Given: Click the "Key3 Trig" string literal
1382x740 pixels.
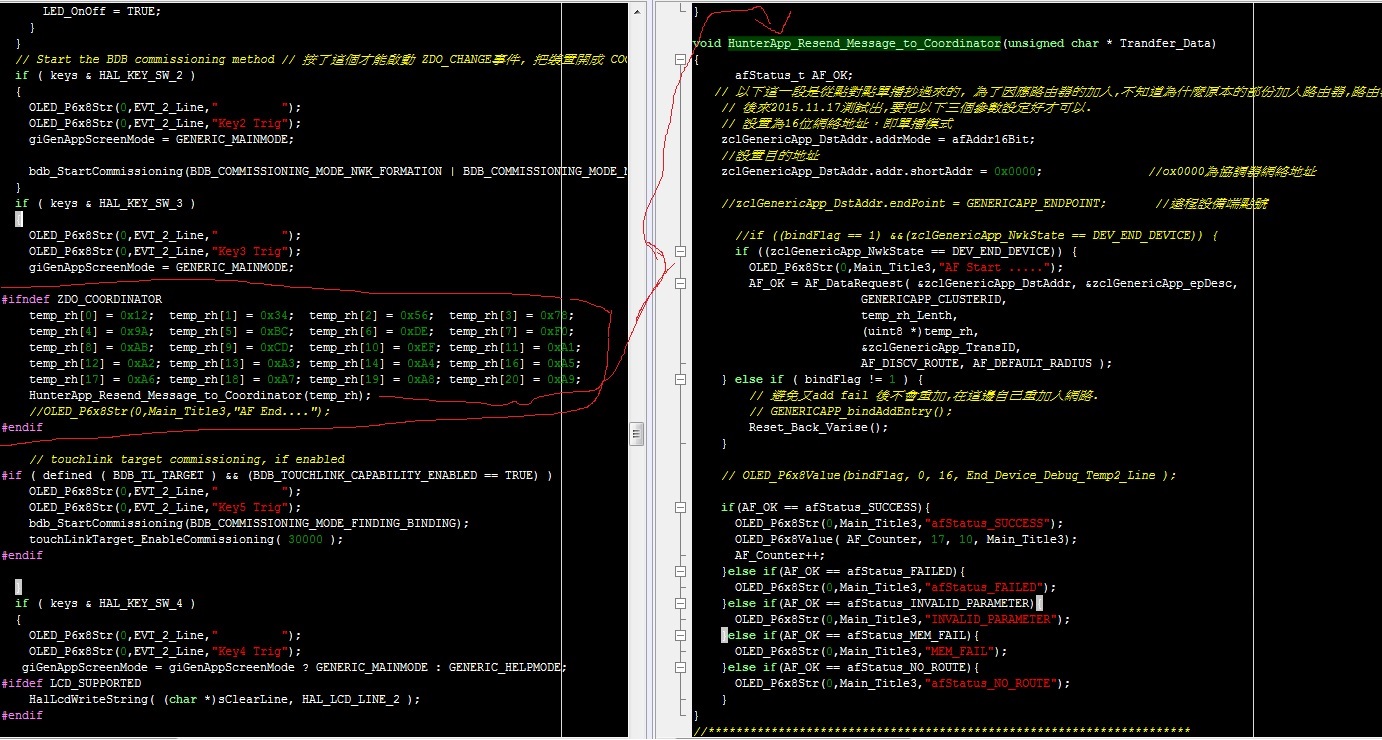Looking at the screenshot, I should point(252,251).
